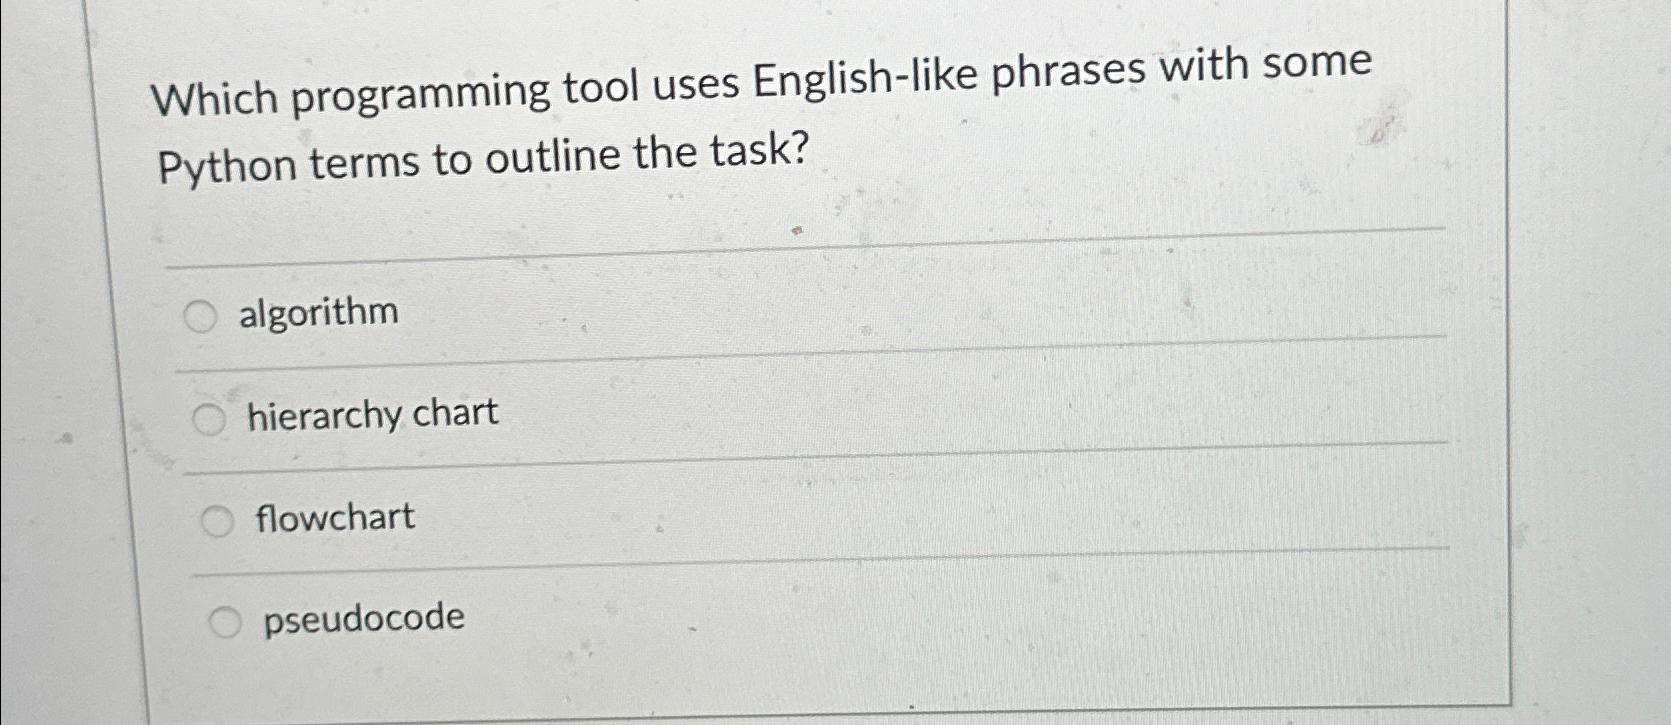The width and height of the screenshot is (1671, 725).
Task: Click the pseudocode answer text
Action: click(361, 619)
